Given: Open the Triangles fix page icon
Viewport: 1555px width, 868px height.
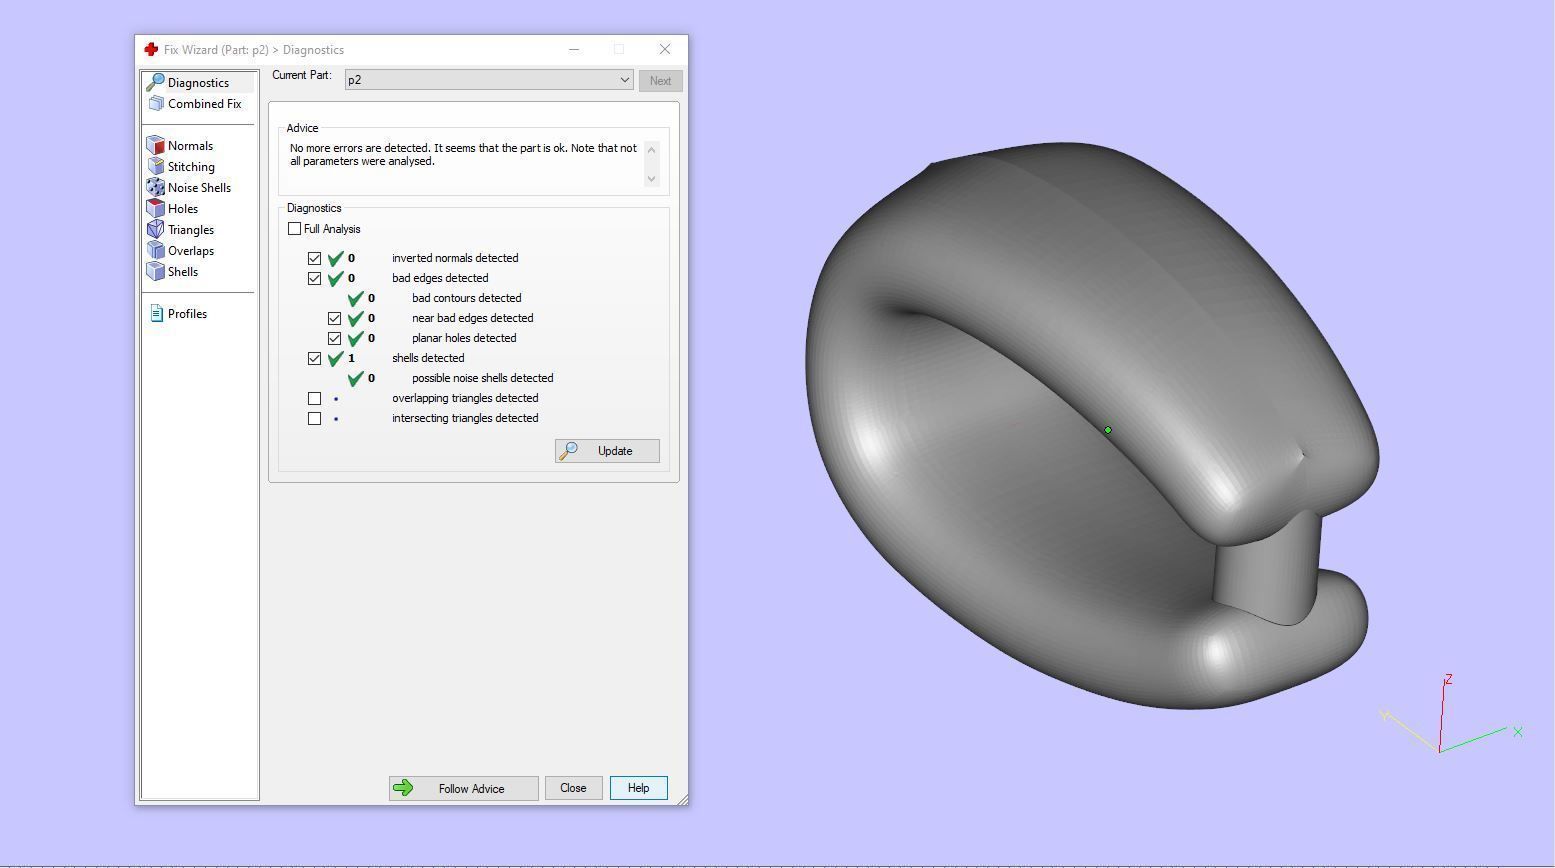Looking at the screenshot, I should 155,230.
